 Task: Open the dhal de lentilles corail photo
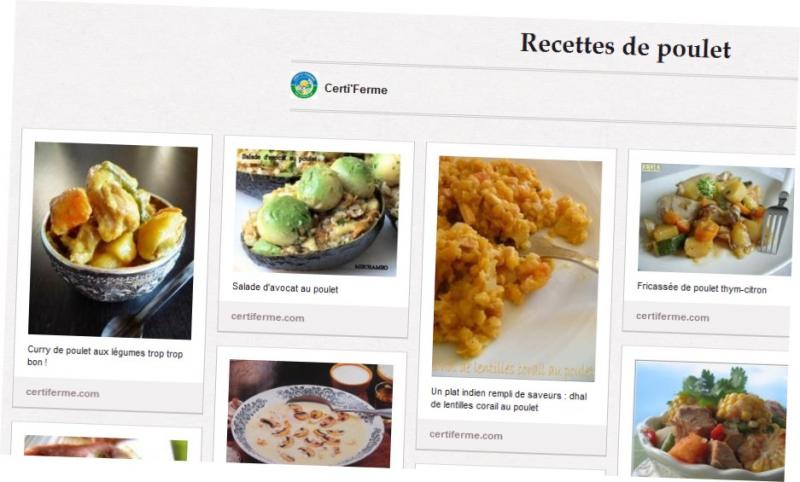516,269
